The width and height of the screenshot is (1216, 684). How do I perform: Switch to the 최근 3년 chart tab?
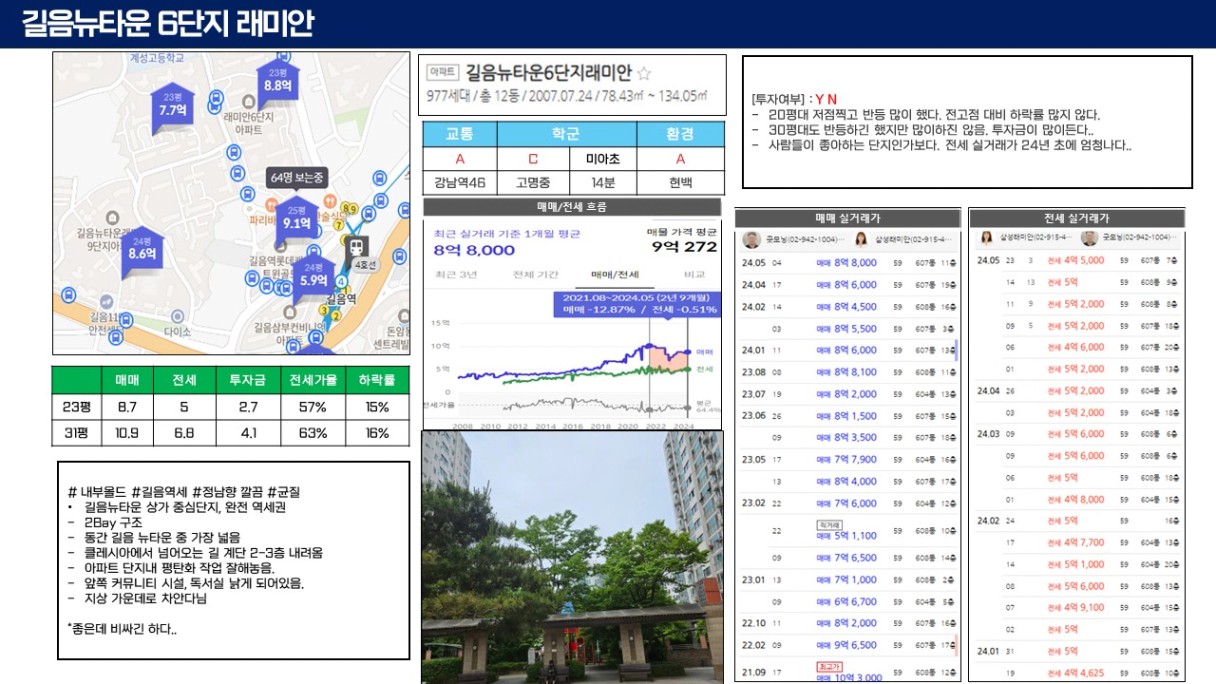point(455,274)
